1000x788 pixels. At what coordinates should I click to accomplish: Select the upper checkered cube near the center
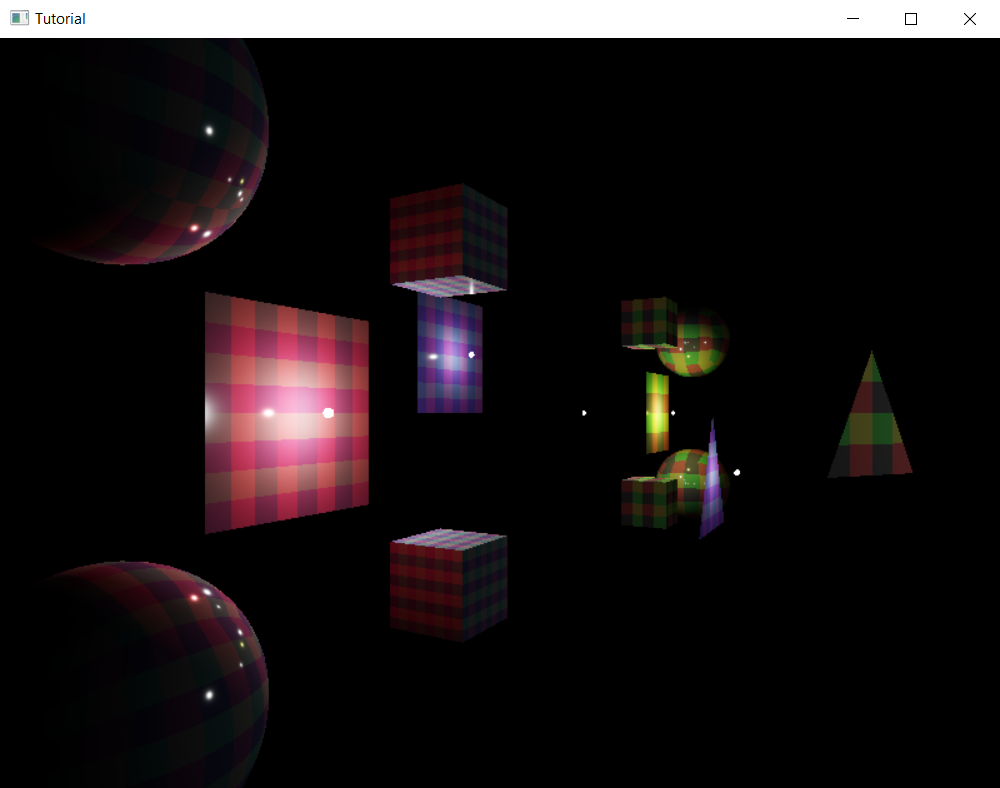coord(448,235)
